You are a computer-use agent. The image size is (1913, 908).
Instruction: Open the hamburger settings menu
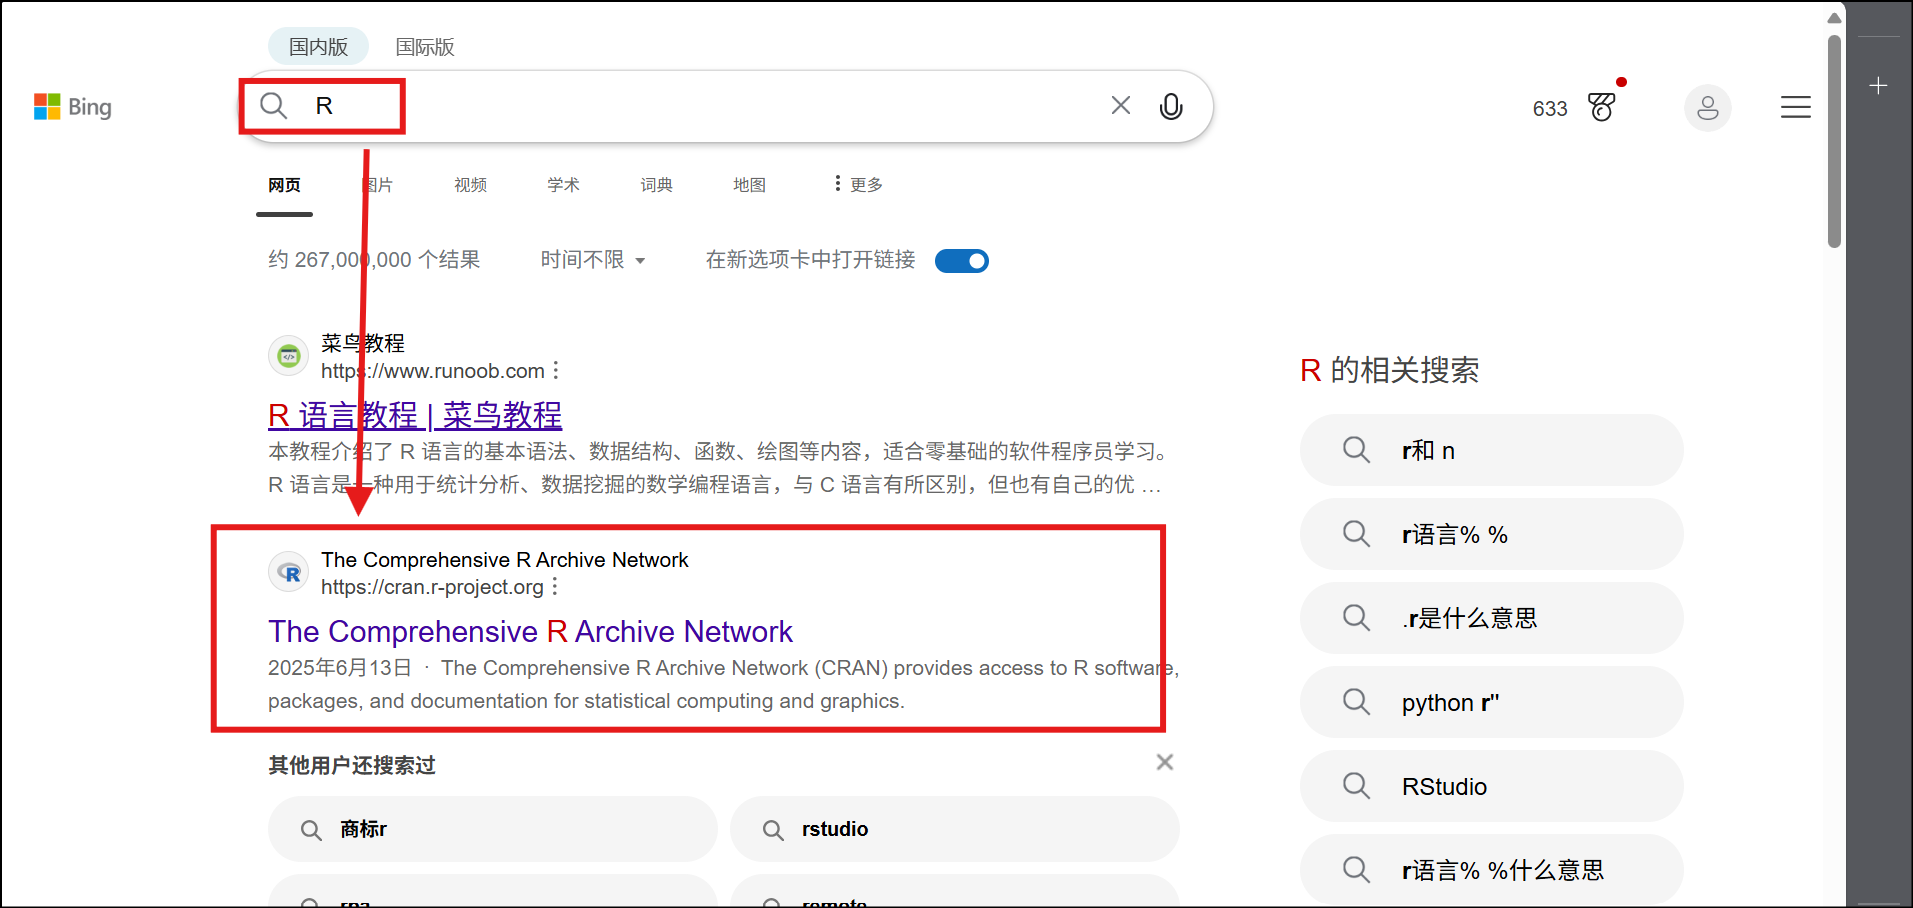pos(1796,107)
